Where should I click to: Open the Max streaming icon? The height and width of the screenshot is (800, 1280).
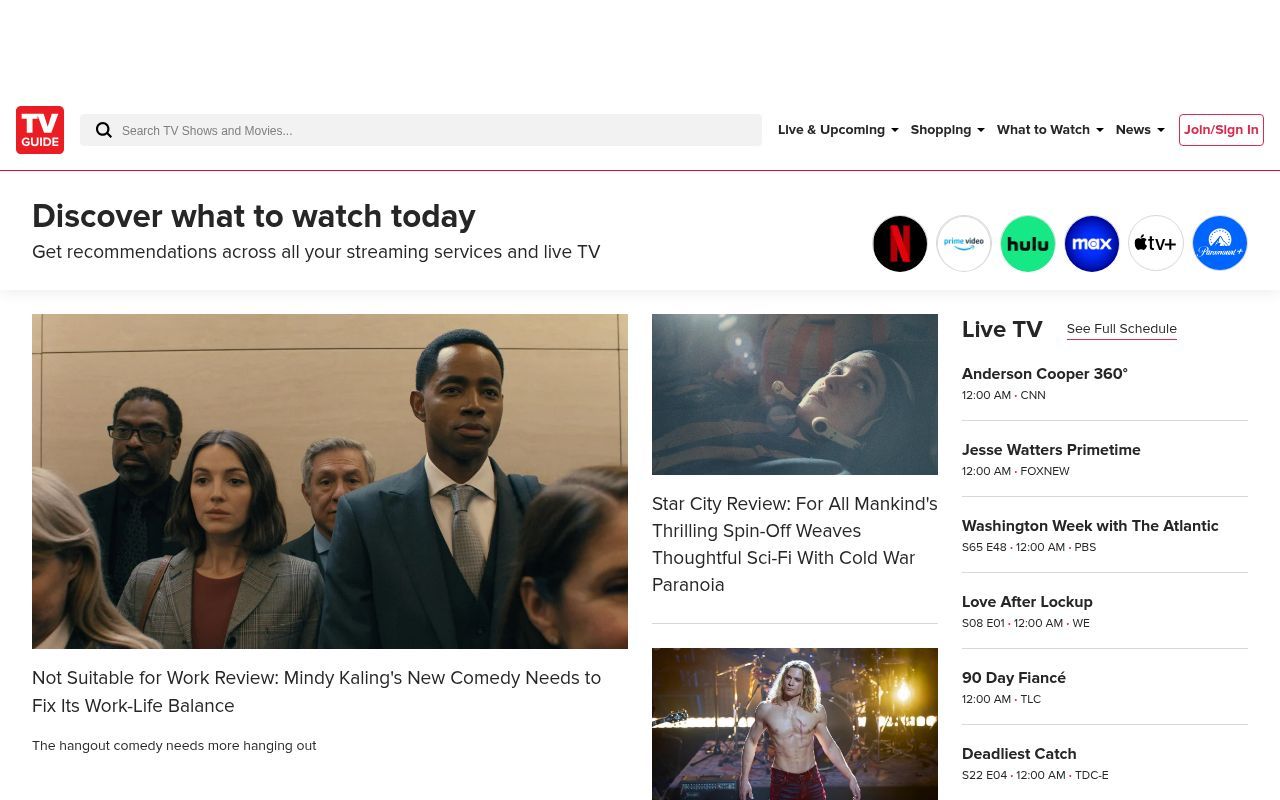[1092, 244]
